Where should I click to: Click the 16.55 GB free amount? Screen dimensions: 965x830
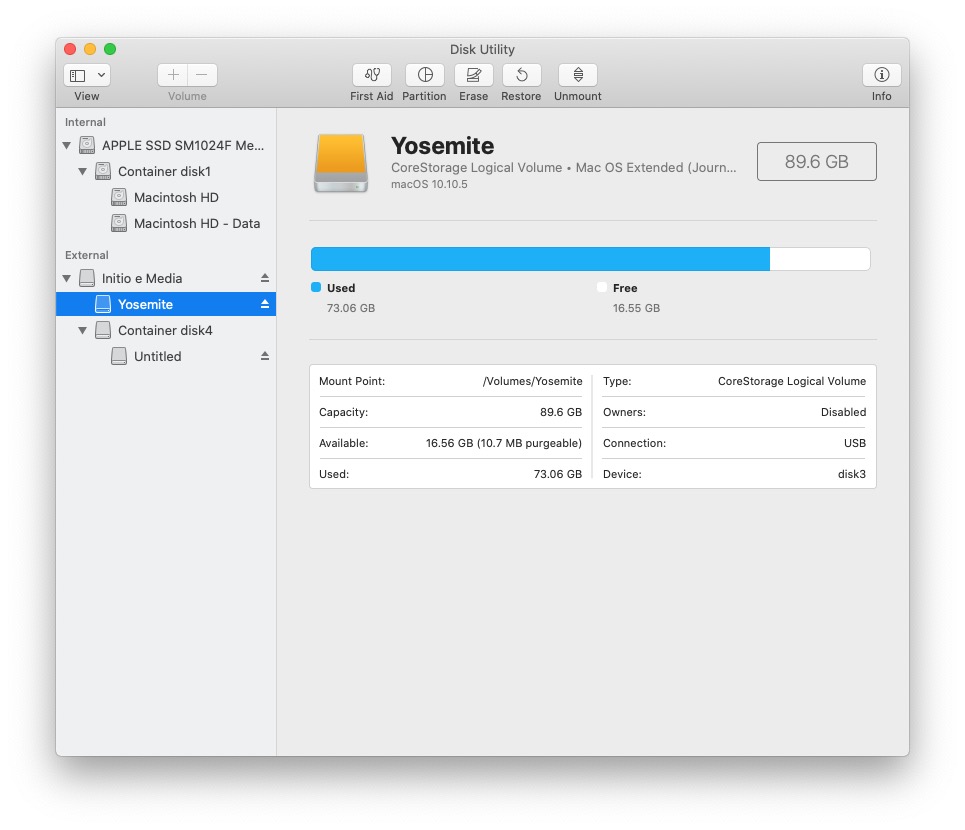[x=636, y=308]
